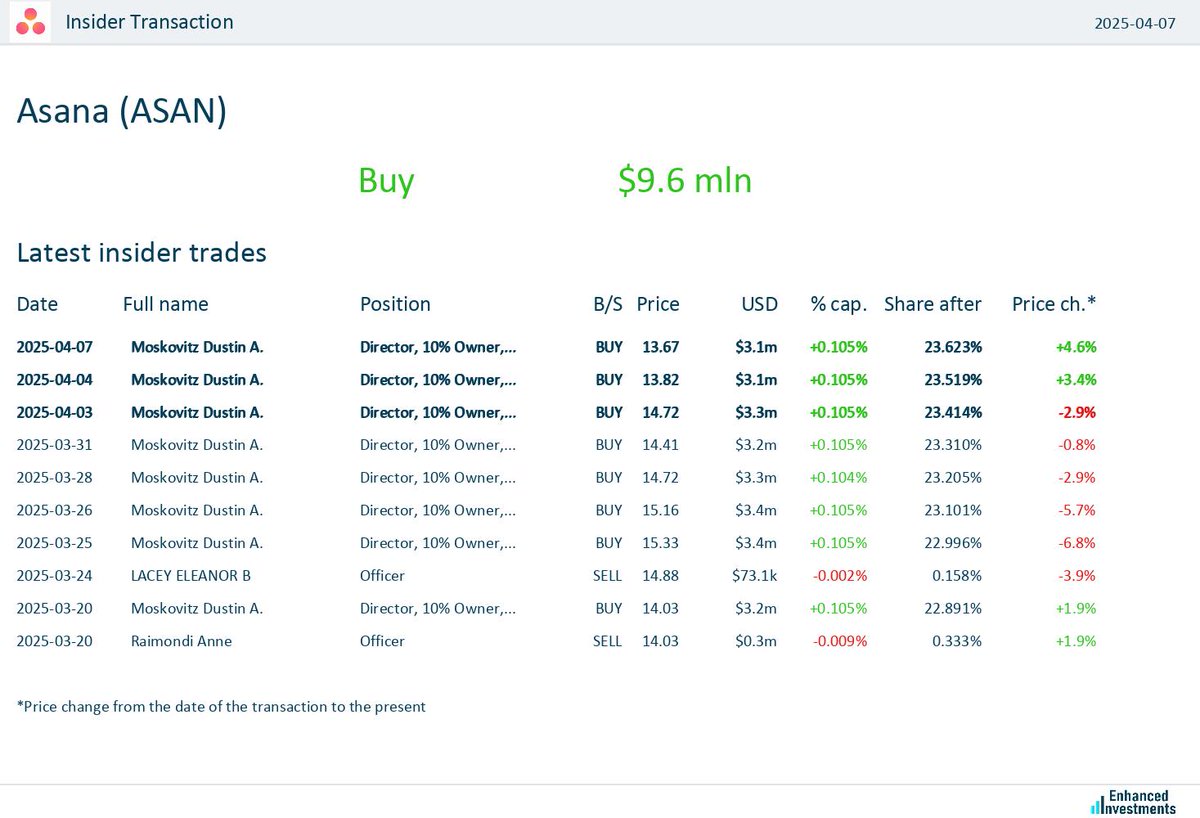Click $3.4m in the 2025-03-26 row
Image resolution: width=1200 pixels, height=818 pixels.
coord(758,510)
